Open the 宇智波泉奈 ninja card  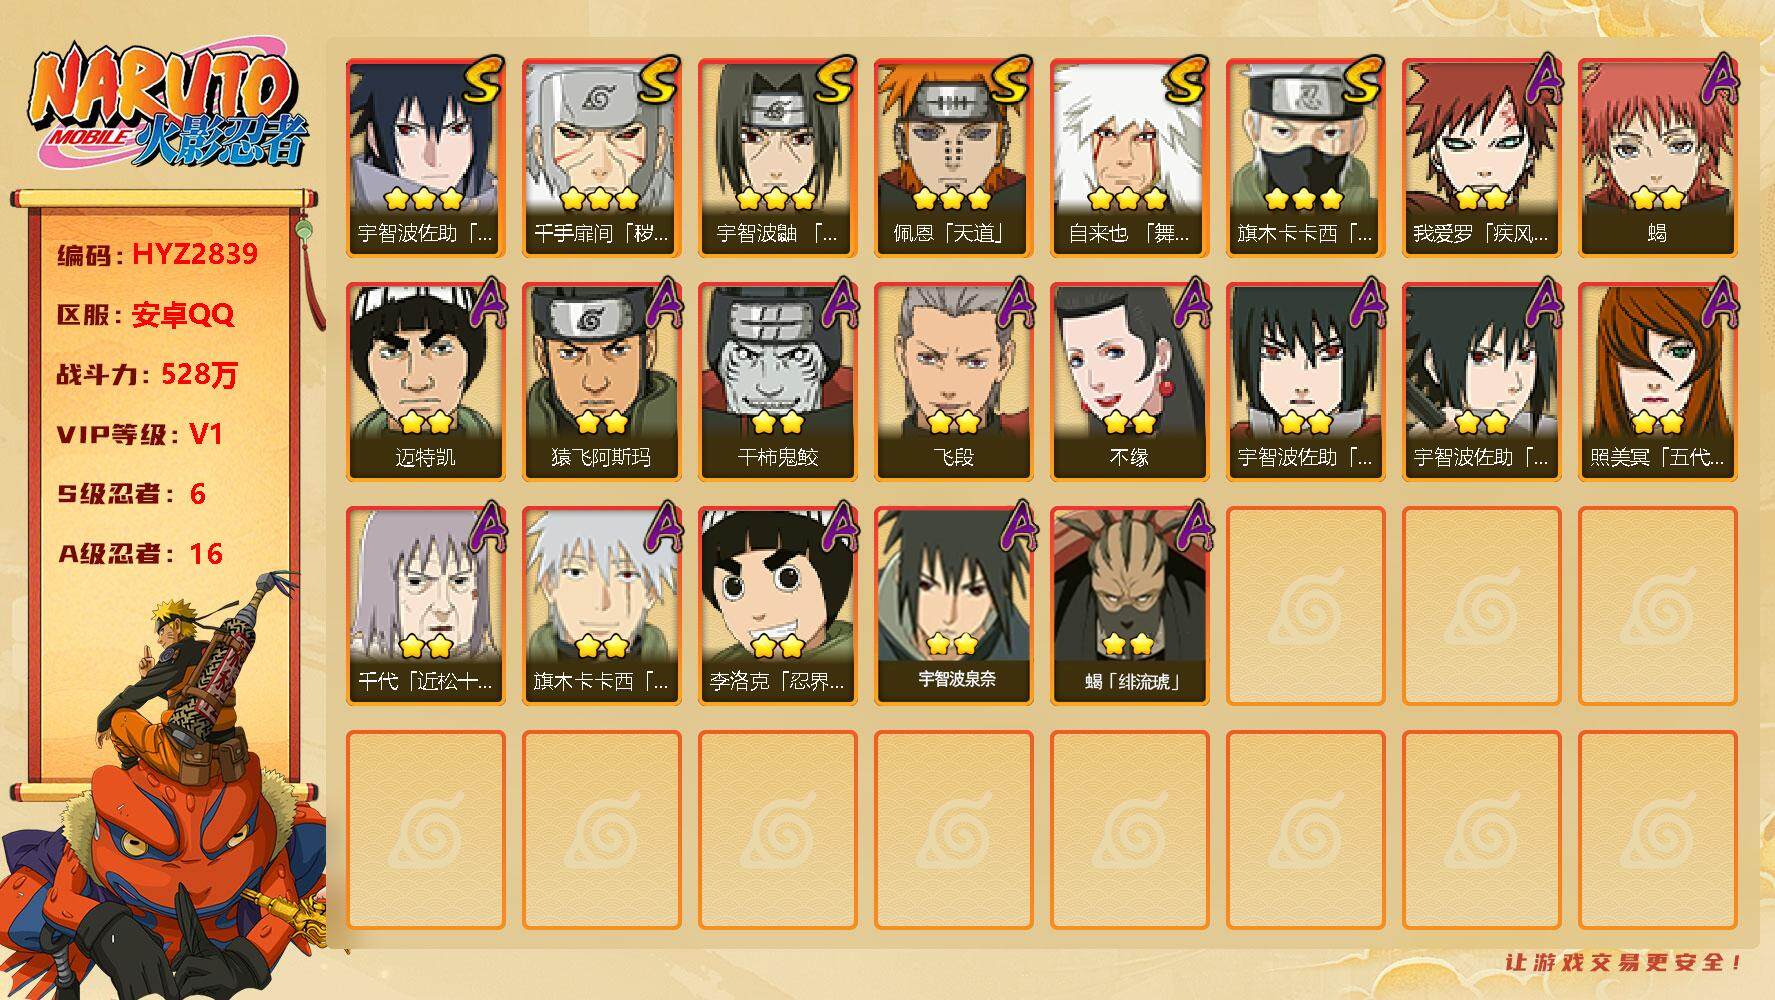tap(953, 606)
